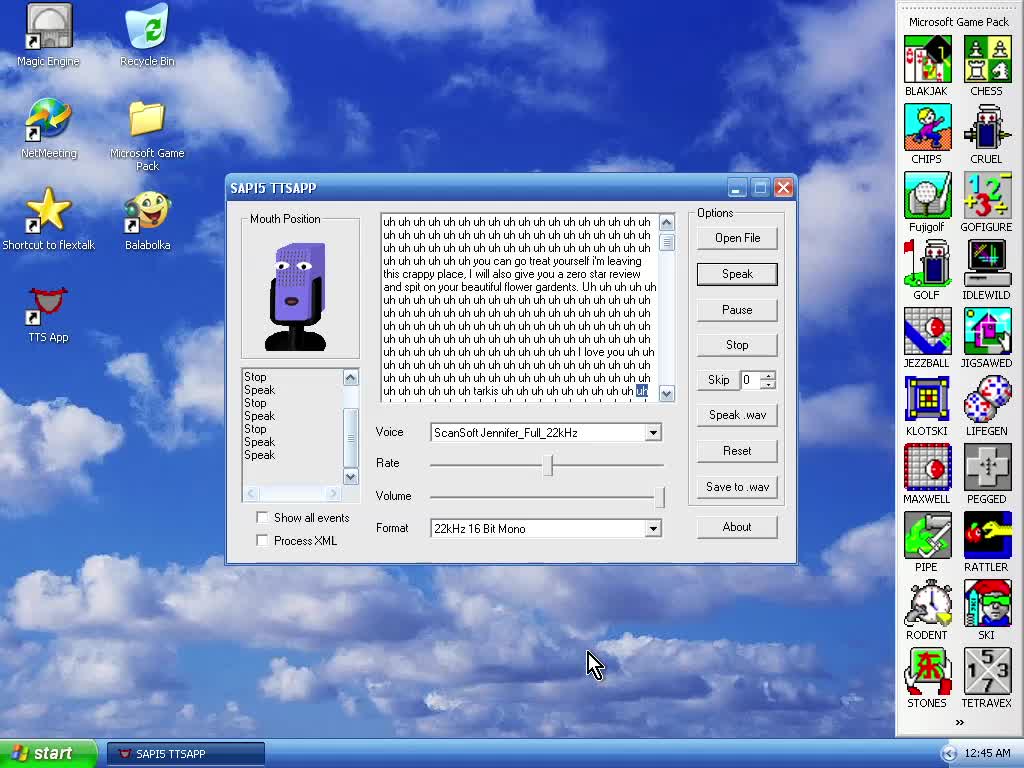Click the Rate slider thumb
This screenshot has width=1024, height=768.
tap(549, 465)
